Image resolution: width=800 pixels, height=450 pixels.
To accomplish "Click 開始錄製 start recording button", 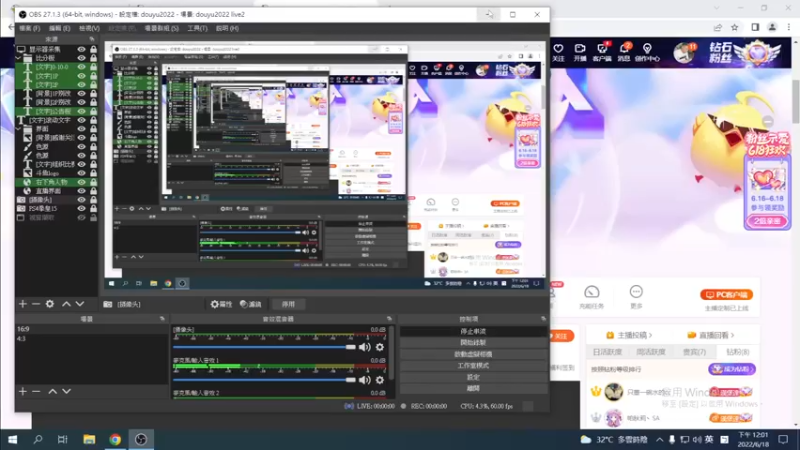I will point(473,343).
